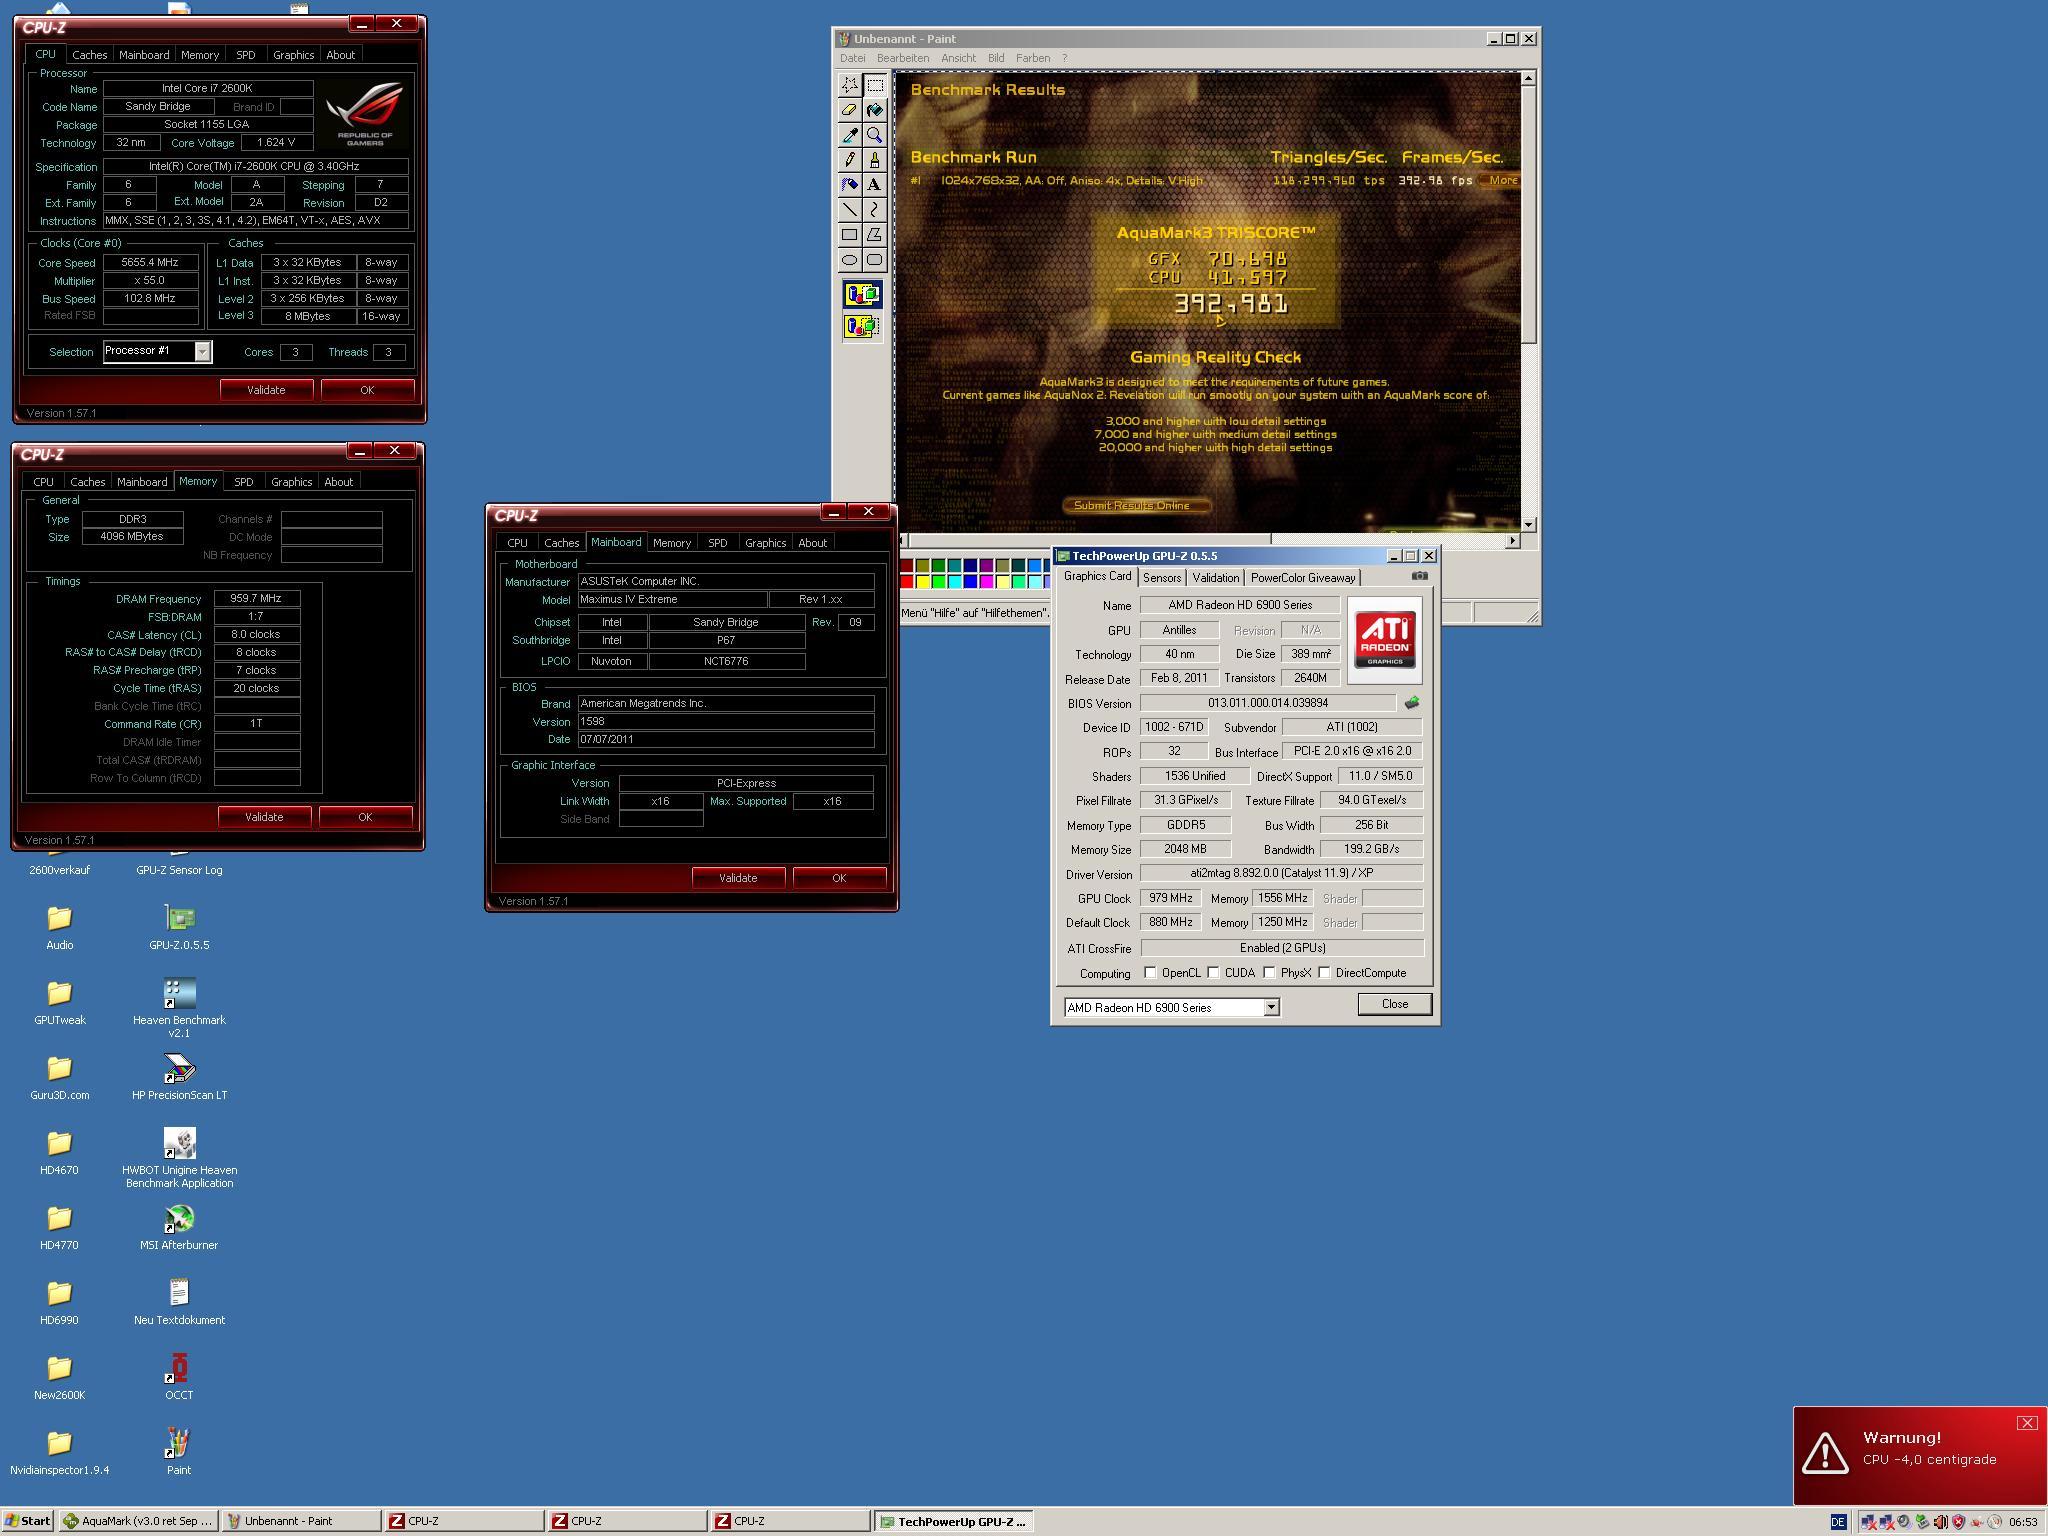
Task: Choose opaque selection mode option in Paint
Action: click(862, 295)
